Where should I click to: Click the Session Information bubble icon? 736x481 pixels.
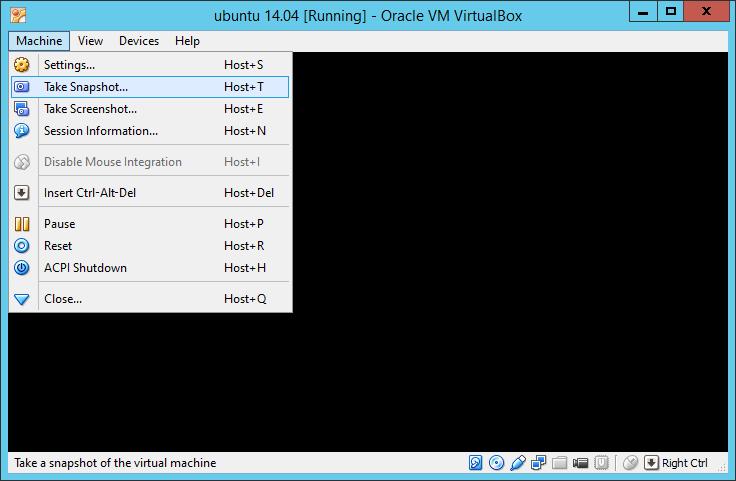22,130
